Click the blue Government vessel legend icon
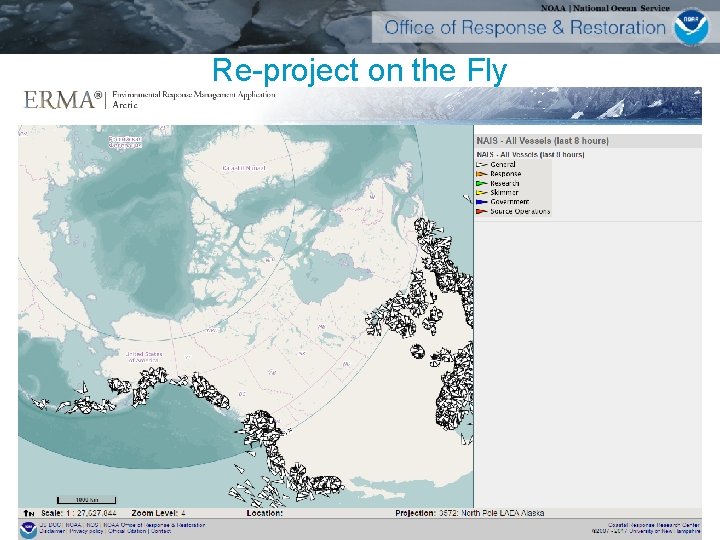Viewport: 720px width, 540px height. [481, 202]
